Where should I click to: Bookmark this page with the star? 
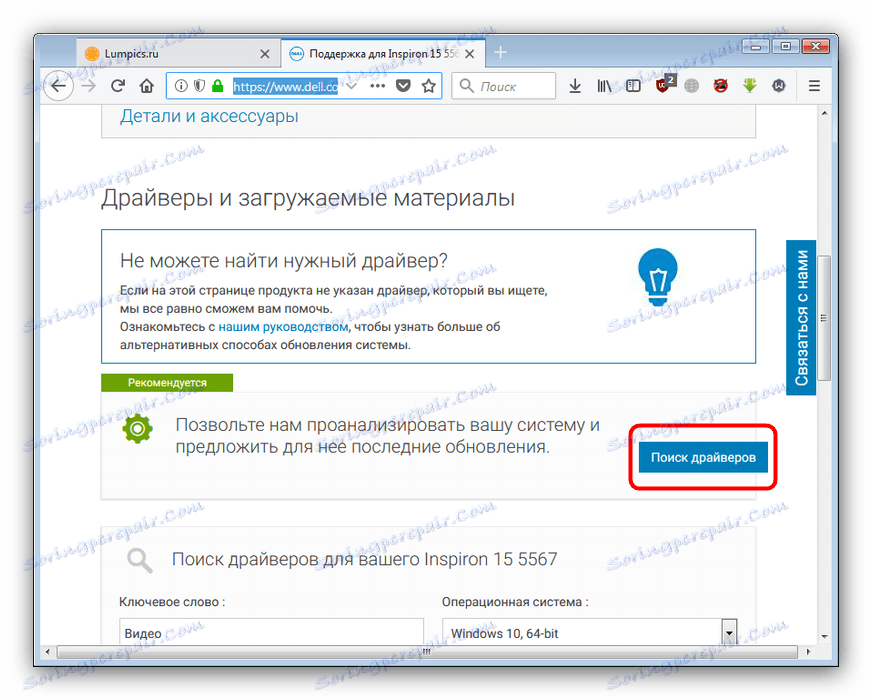pos(428,86)
